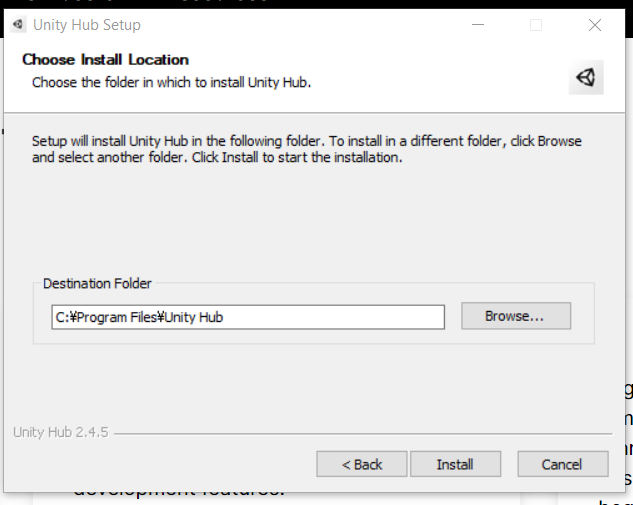Click the Unity logo in the header

coord(586,77)
